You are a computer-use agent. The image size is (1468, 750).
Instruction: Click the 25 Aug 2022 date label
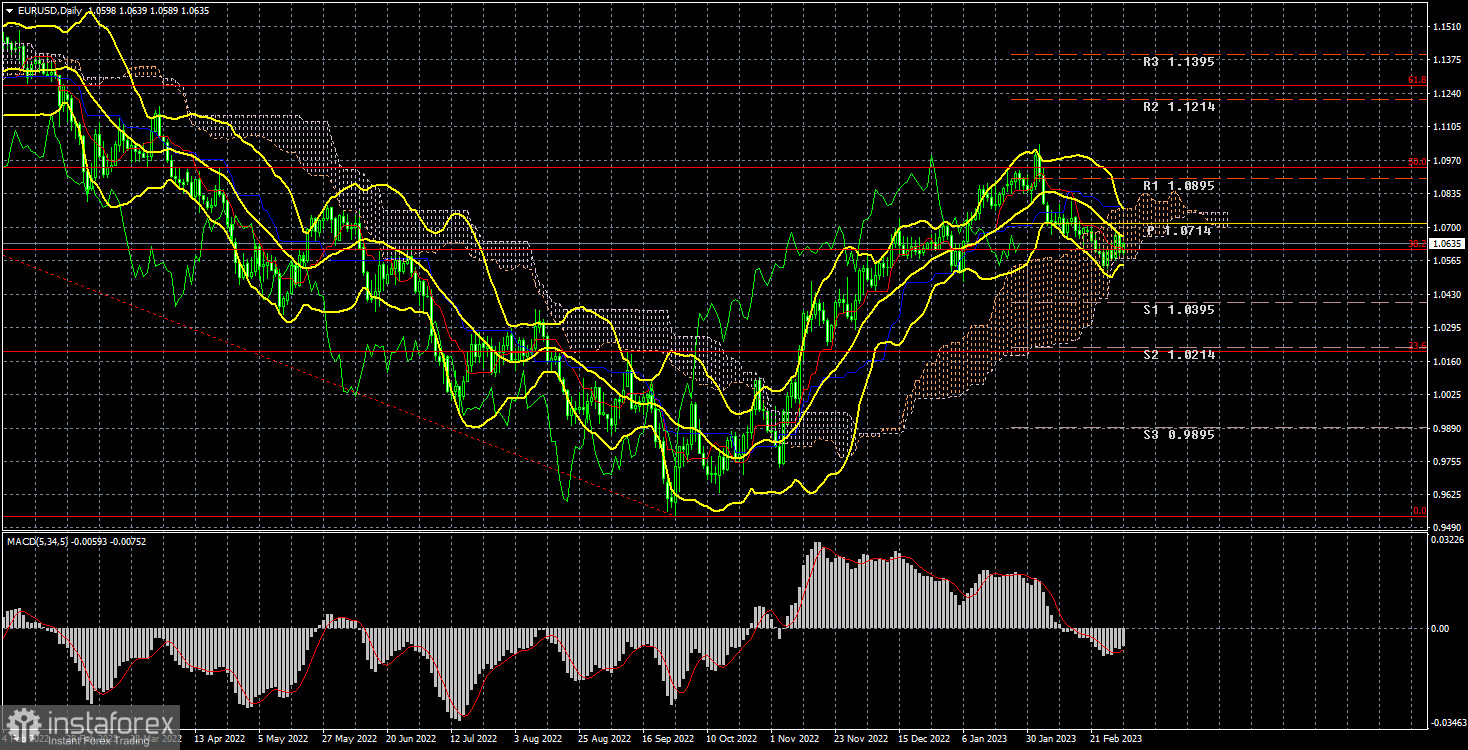point(604,739)
